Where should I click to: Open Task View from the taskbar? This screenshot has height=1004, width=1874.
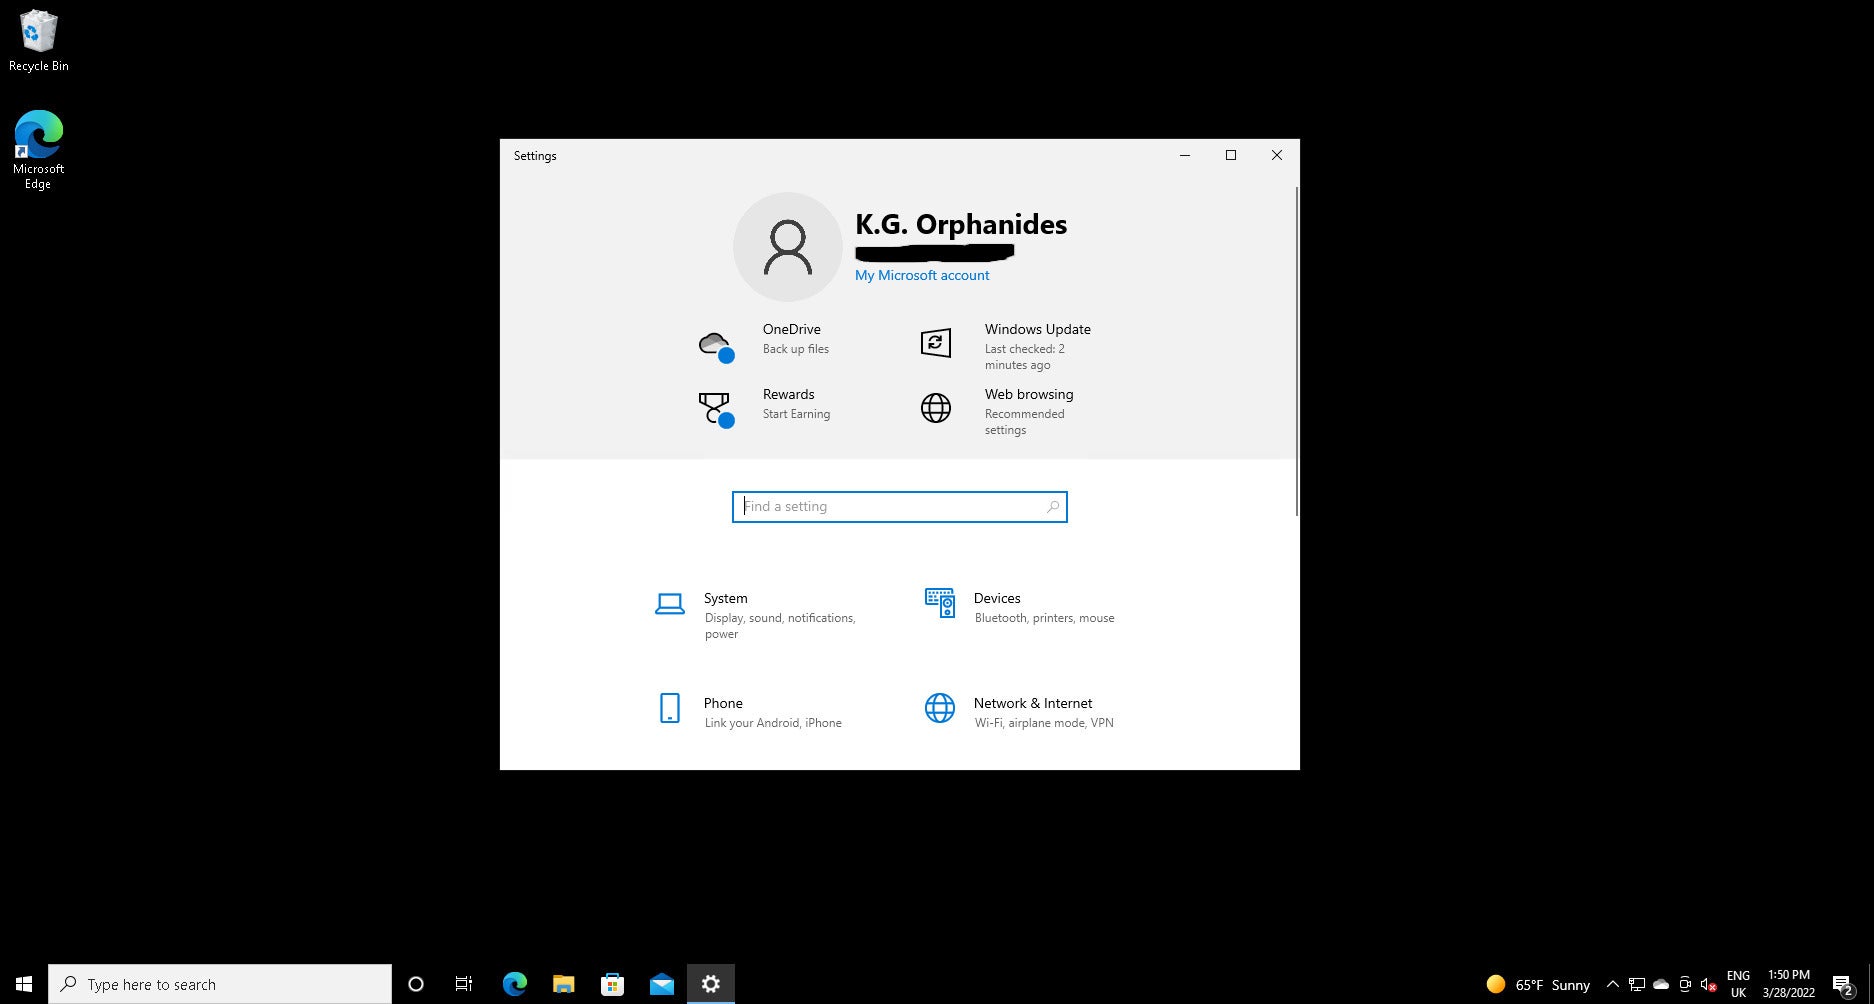(x=464, y=984)
